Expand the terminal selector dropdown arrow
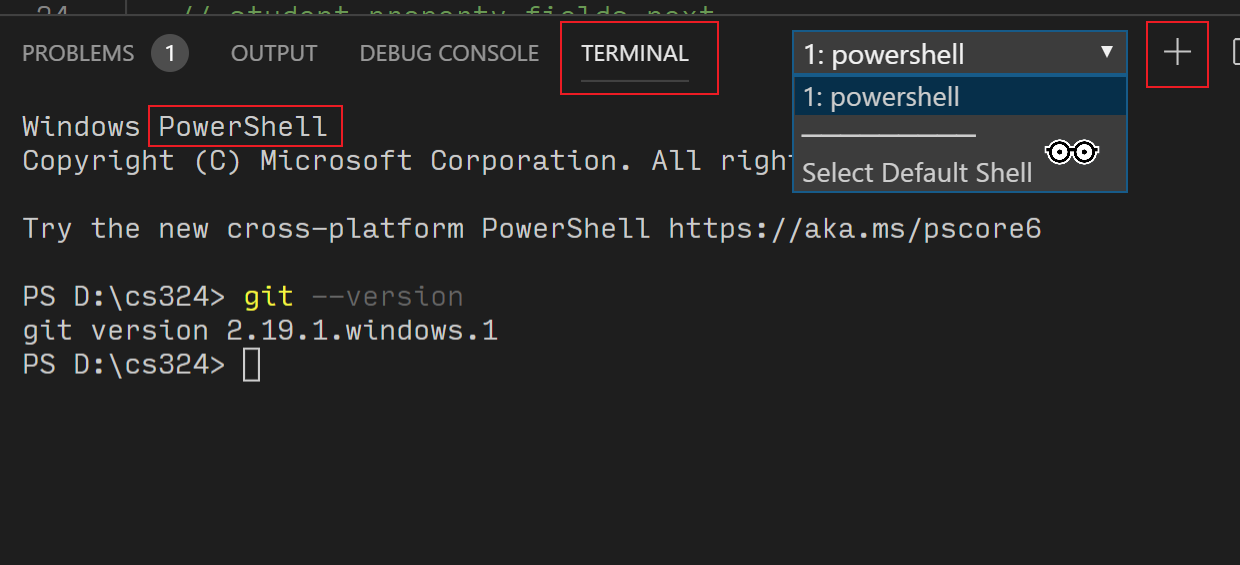Screen dimensions: 1240x565 (1106, 52)
